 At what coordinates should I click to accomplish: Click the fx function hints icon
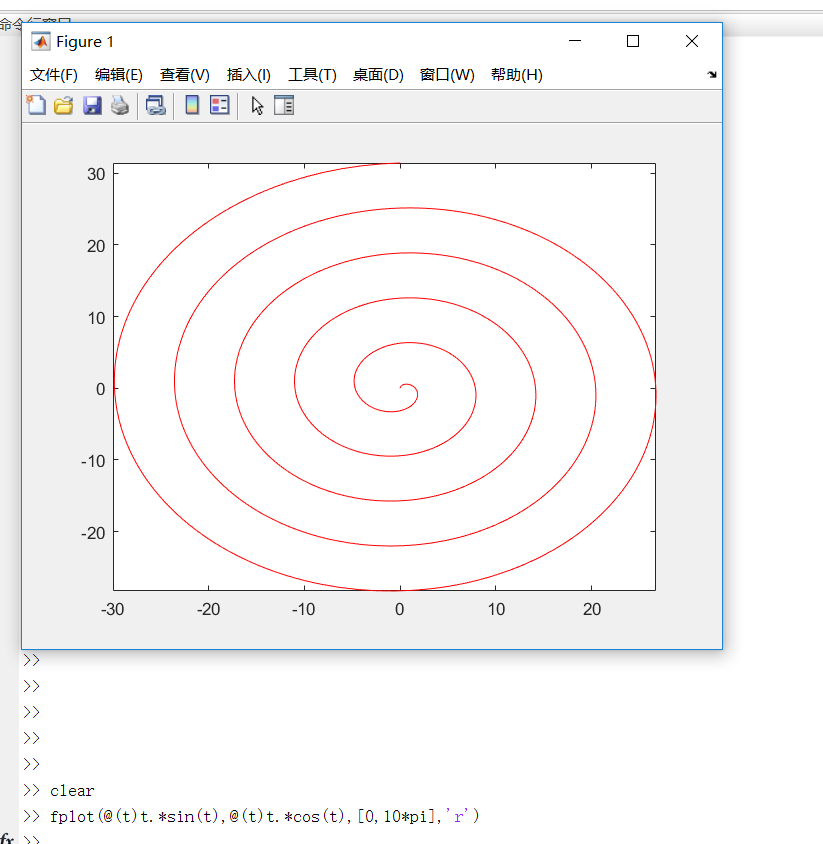tap(8, 836)
